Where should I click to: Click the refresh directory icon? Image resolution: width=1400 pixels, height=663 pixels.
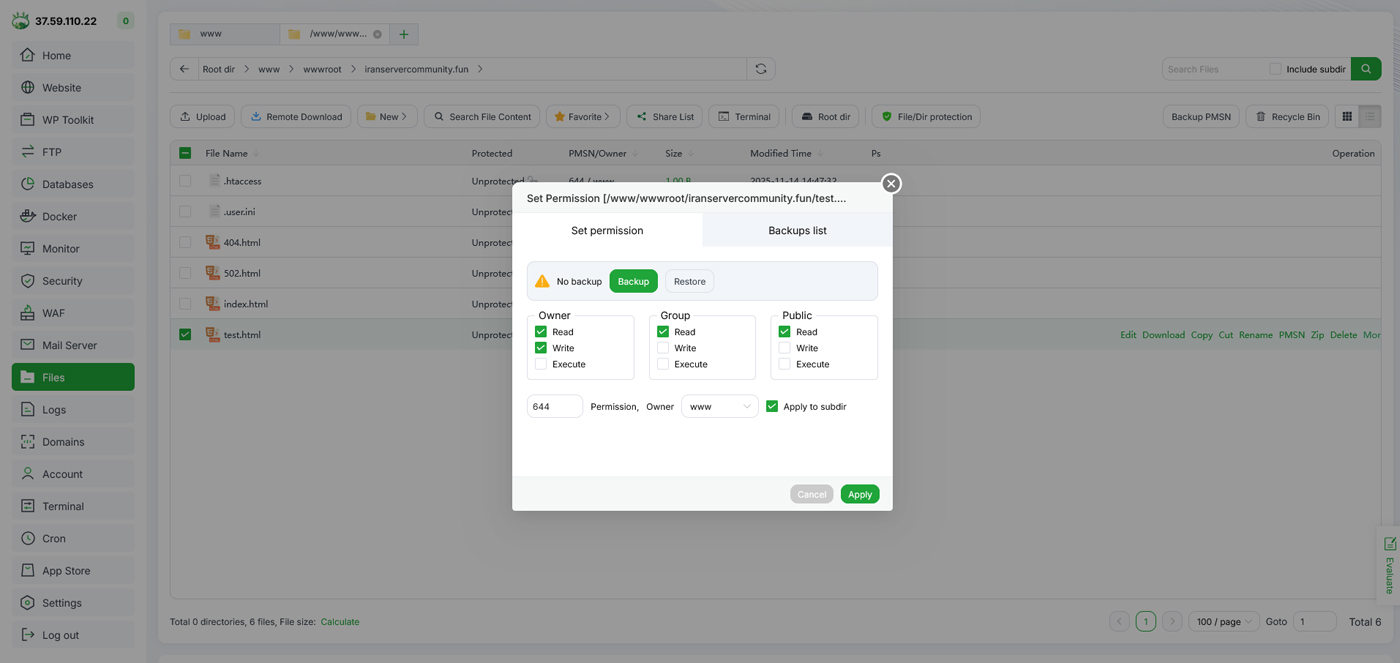coord(761,69)
